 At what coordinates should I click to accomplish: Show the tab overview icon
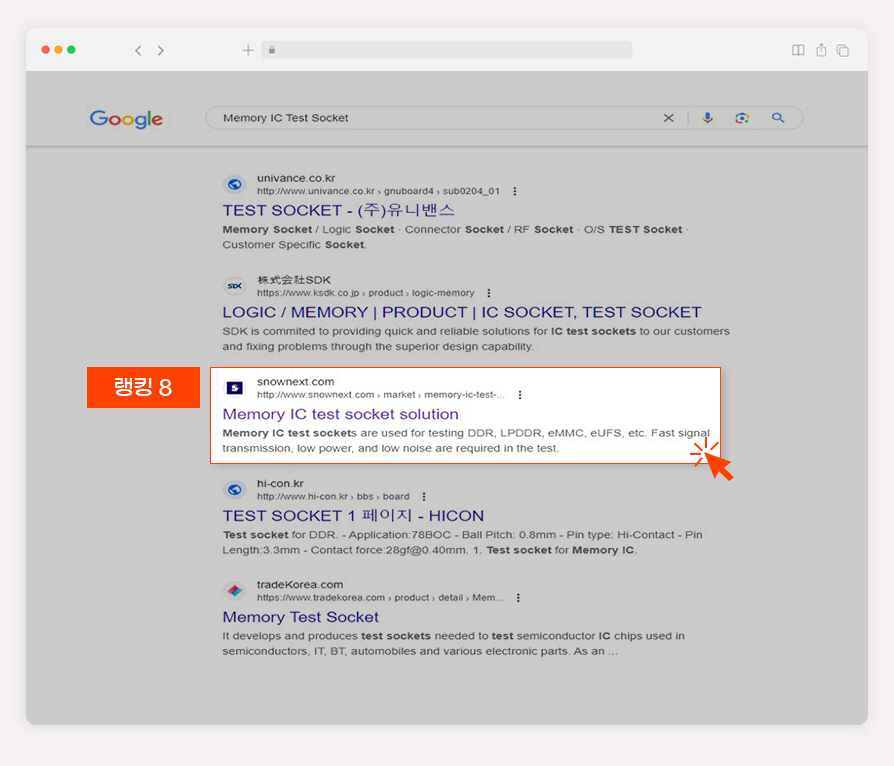click(843, 50)
